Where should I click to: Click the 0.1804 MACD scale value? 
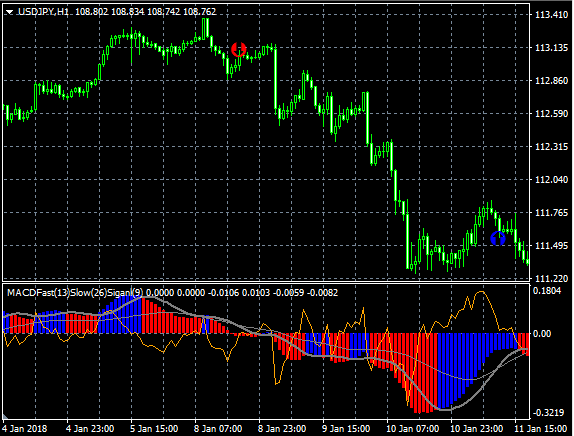coord(547,291)
